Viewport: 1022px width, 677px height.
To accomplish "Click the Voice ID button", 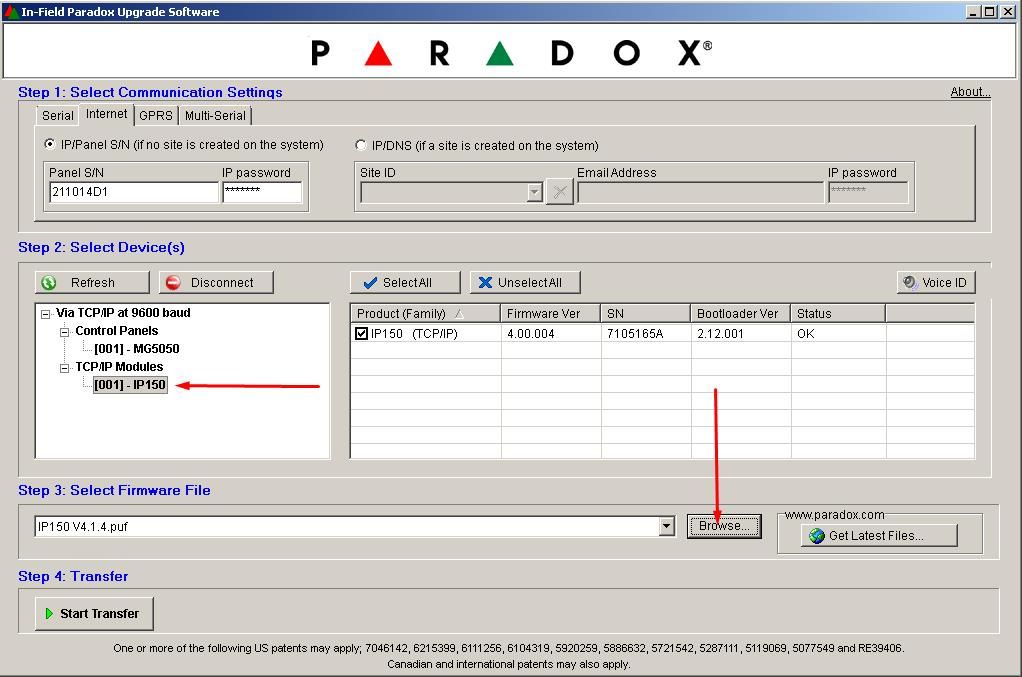I will point(936,282).
